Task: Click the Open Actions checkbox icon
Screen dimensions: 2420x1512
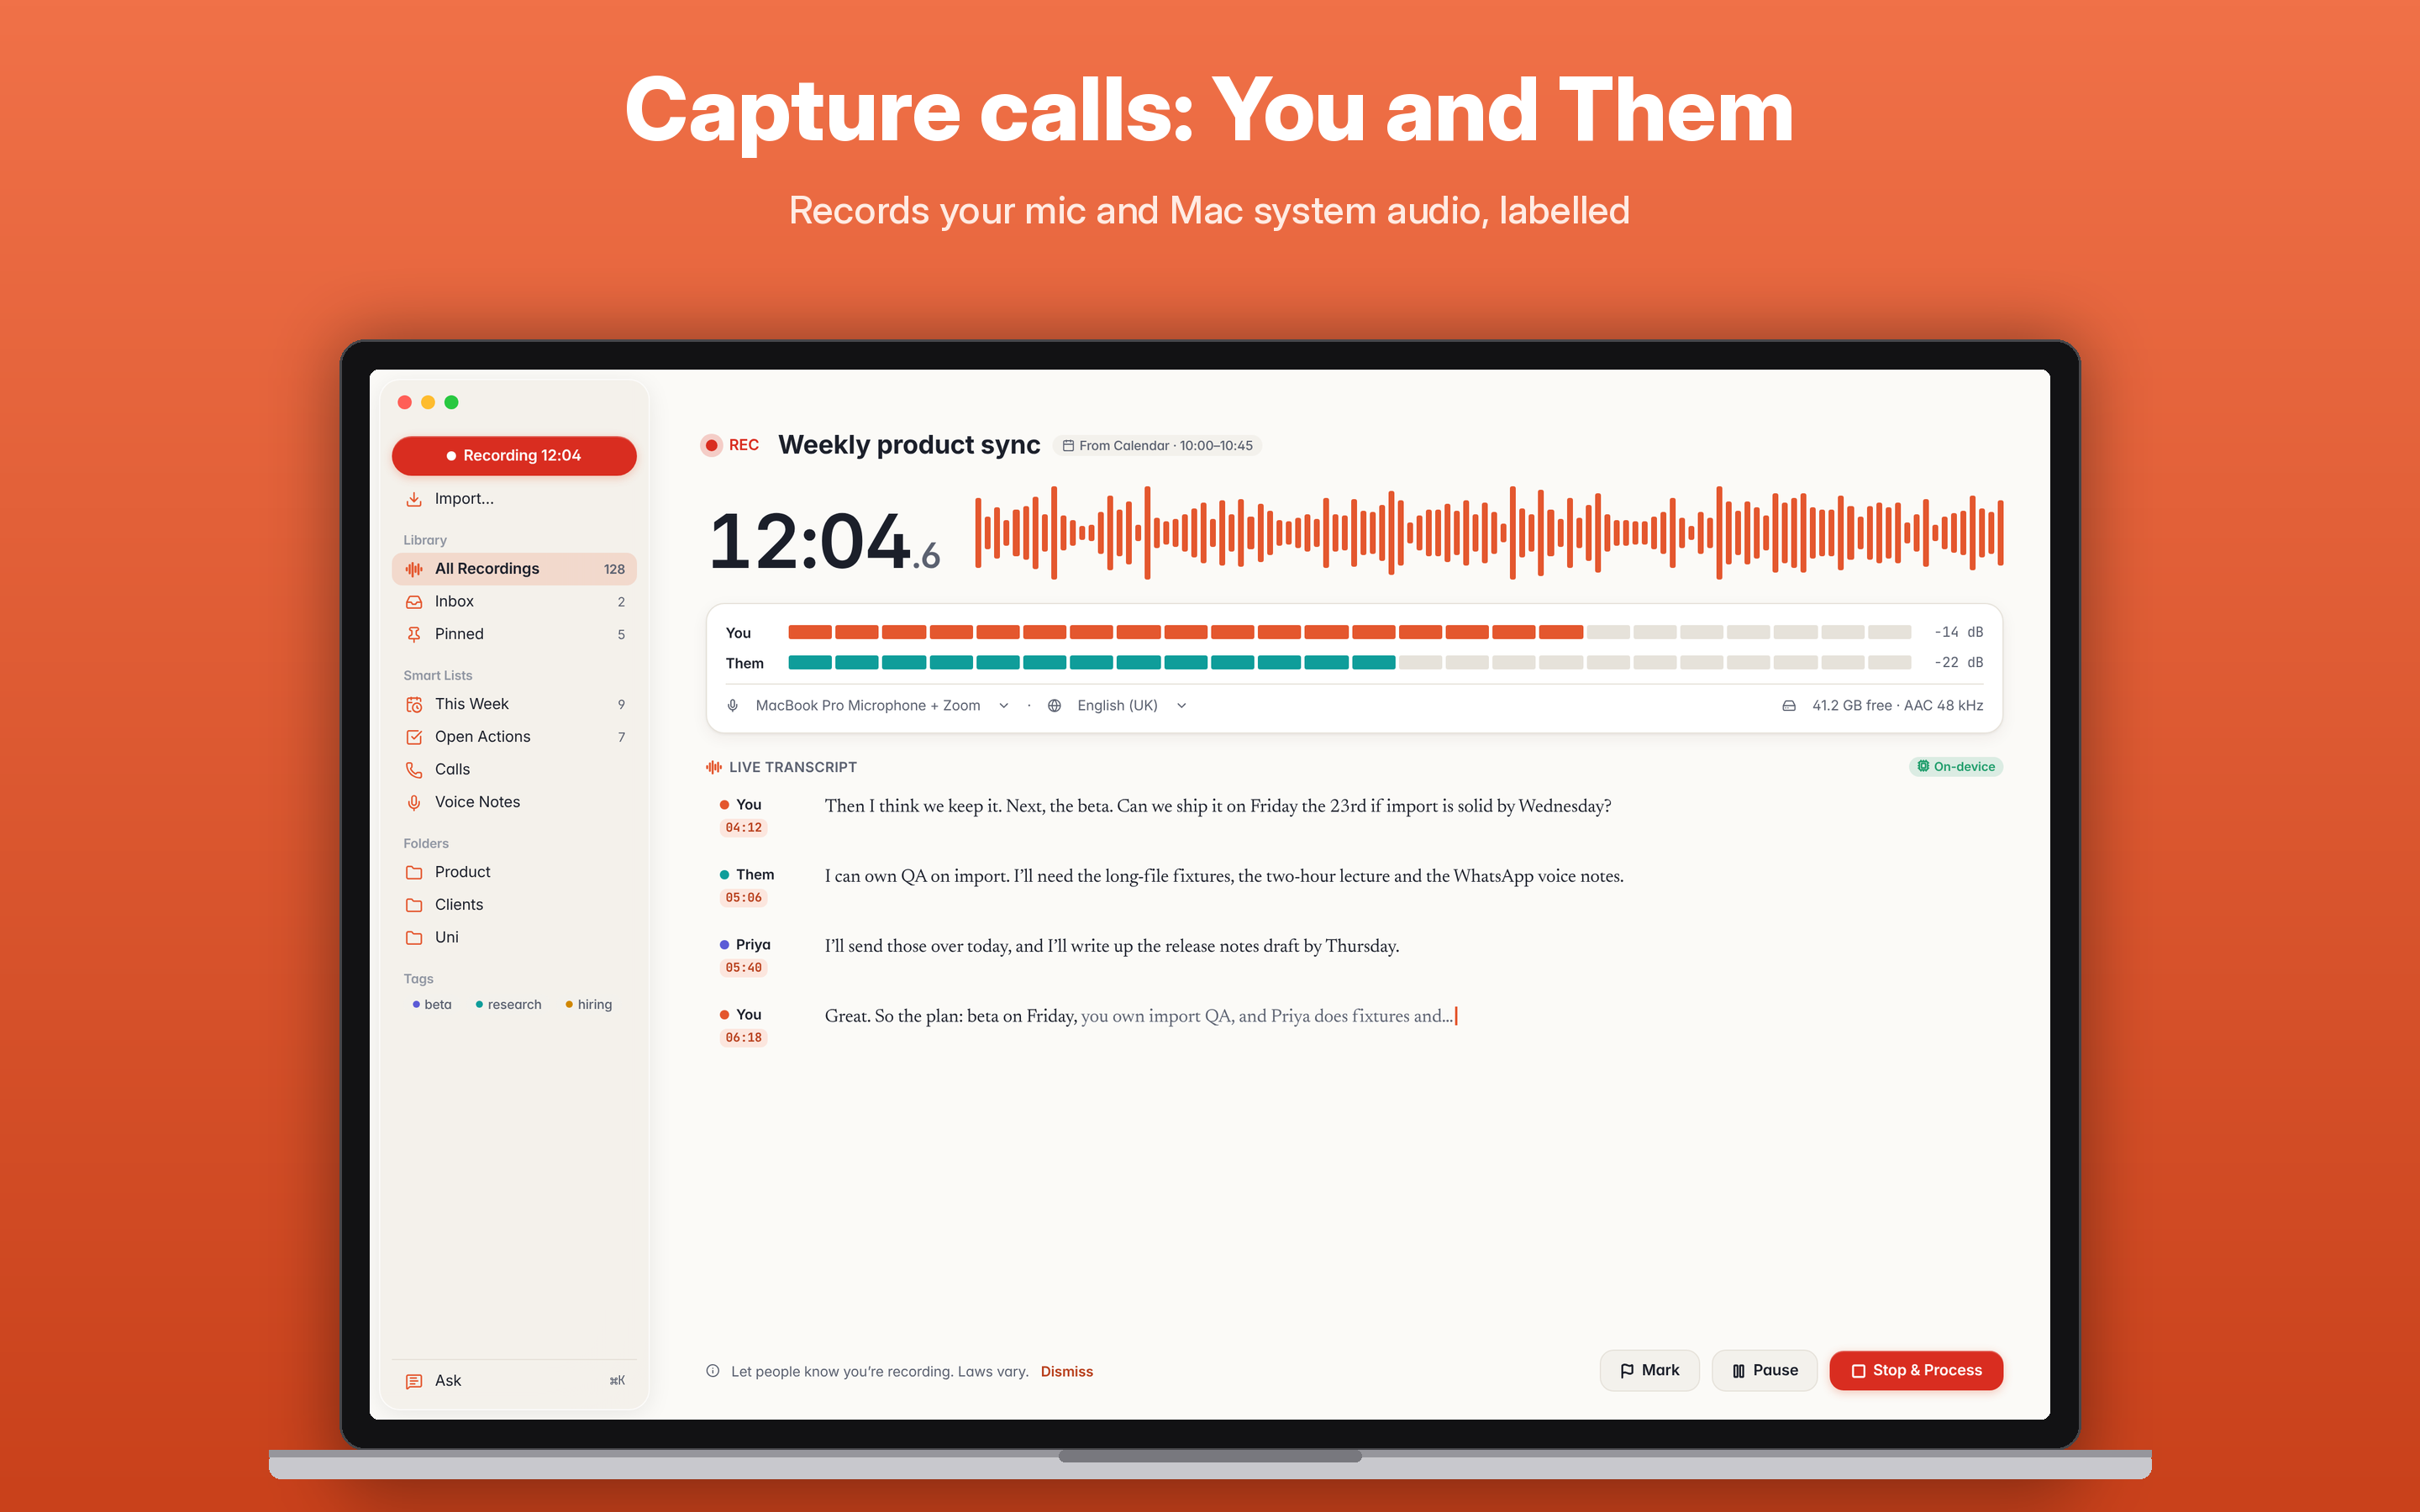Action: 414,737
